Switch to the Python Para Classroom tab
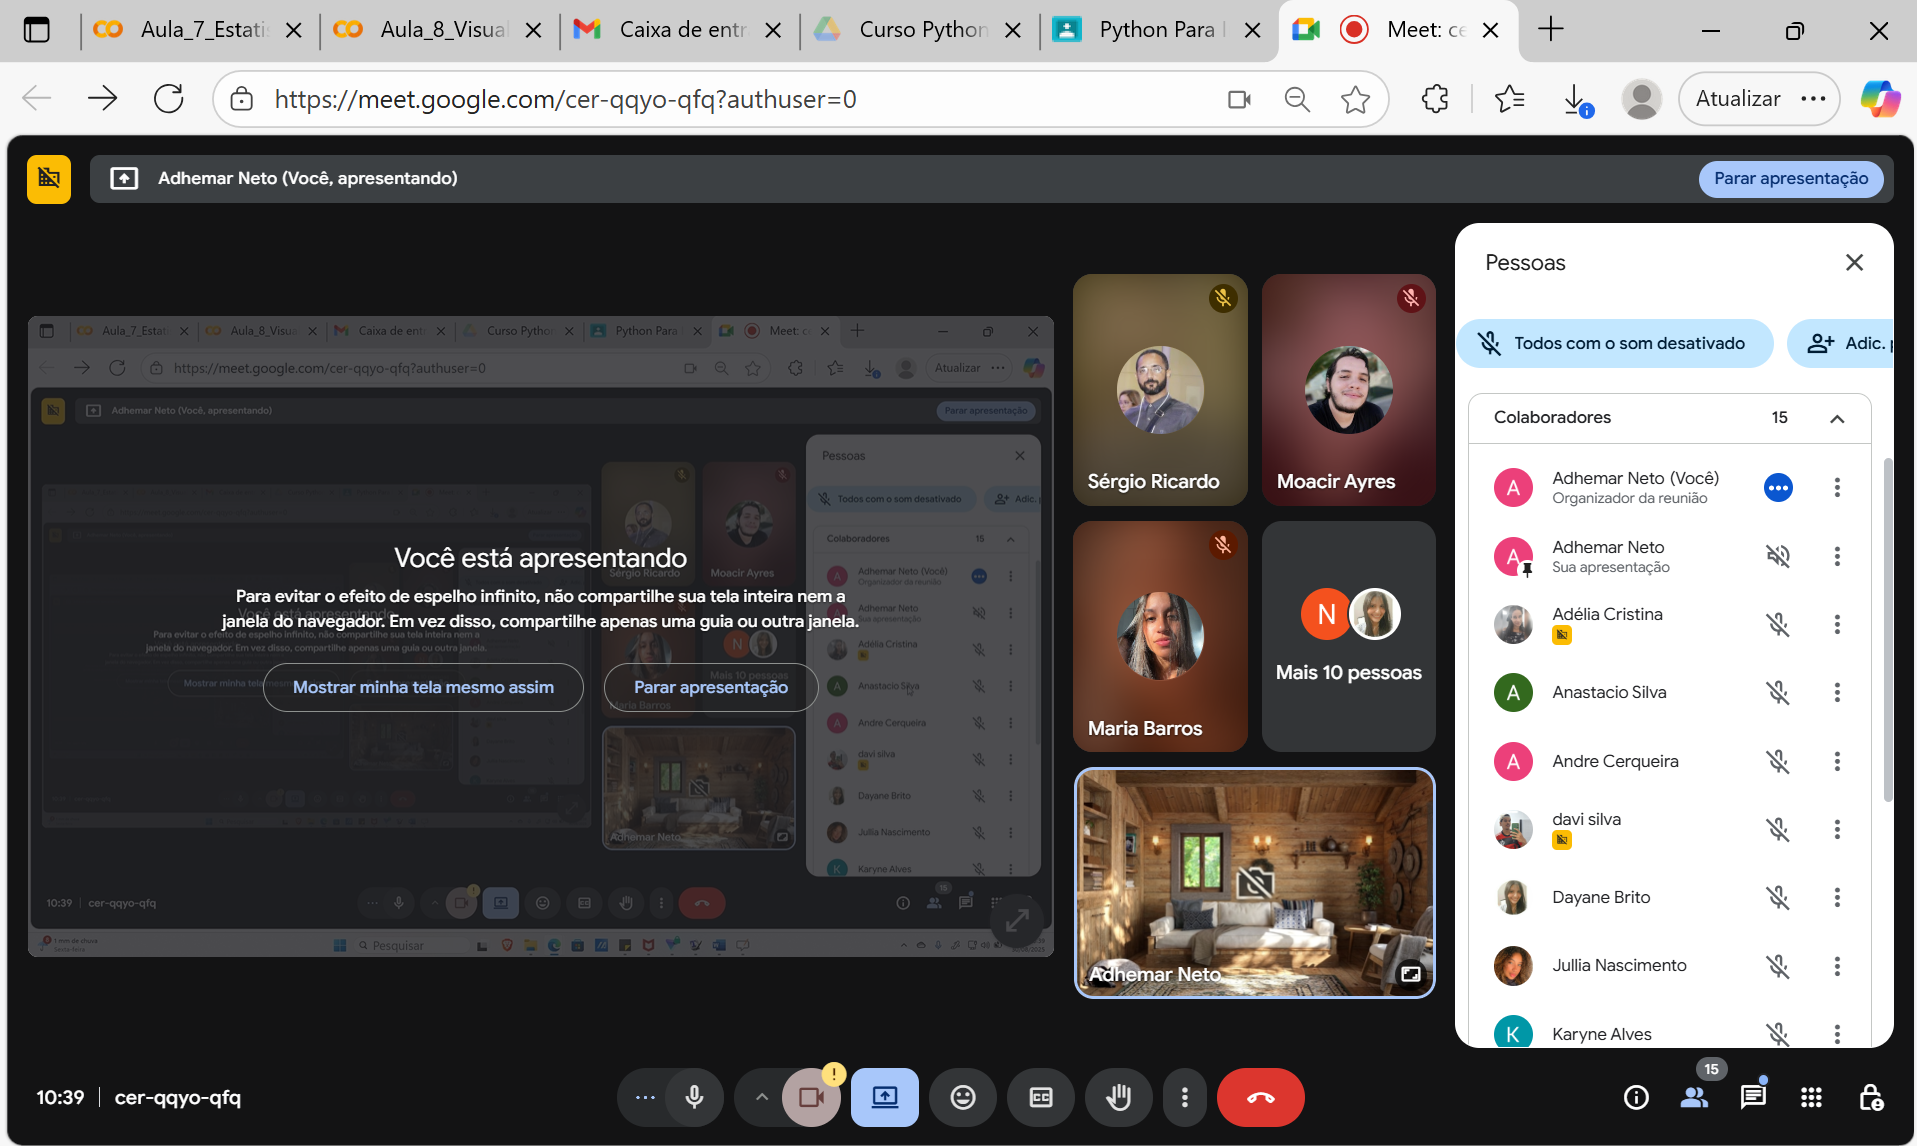 pos(1157,30)
